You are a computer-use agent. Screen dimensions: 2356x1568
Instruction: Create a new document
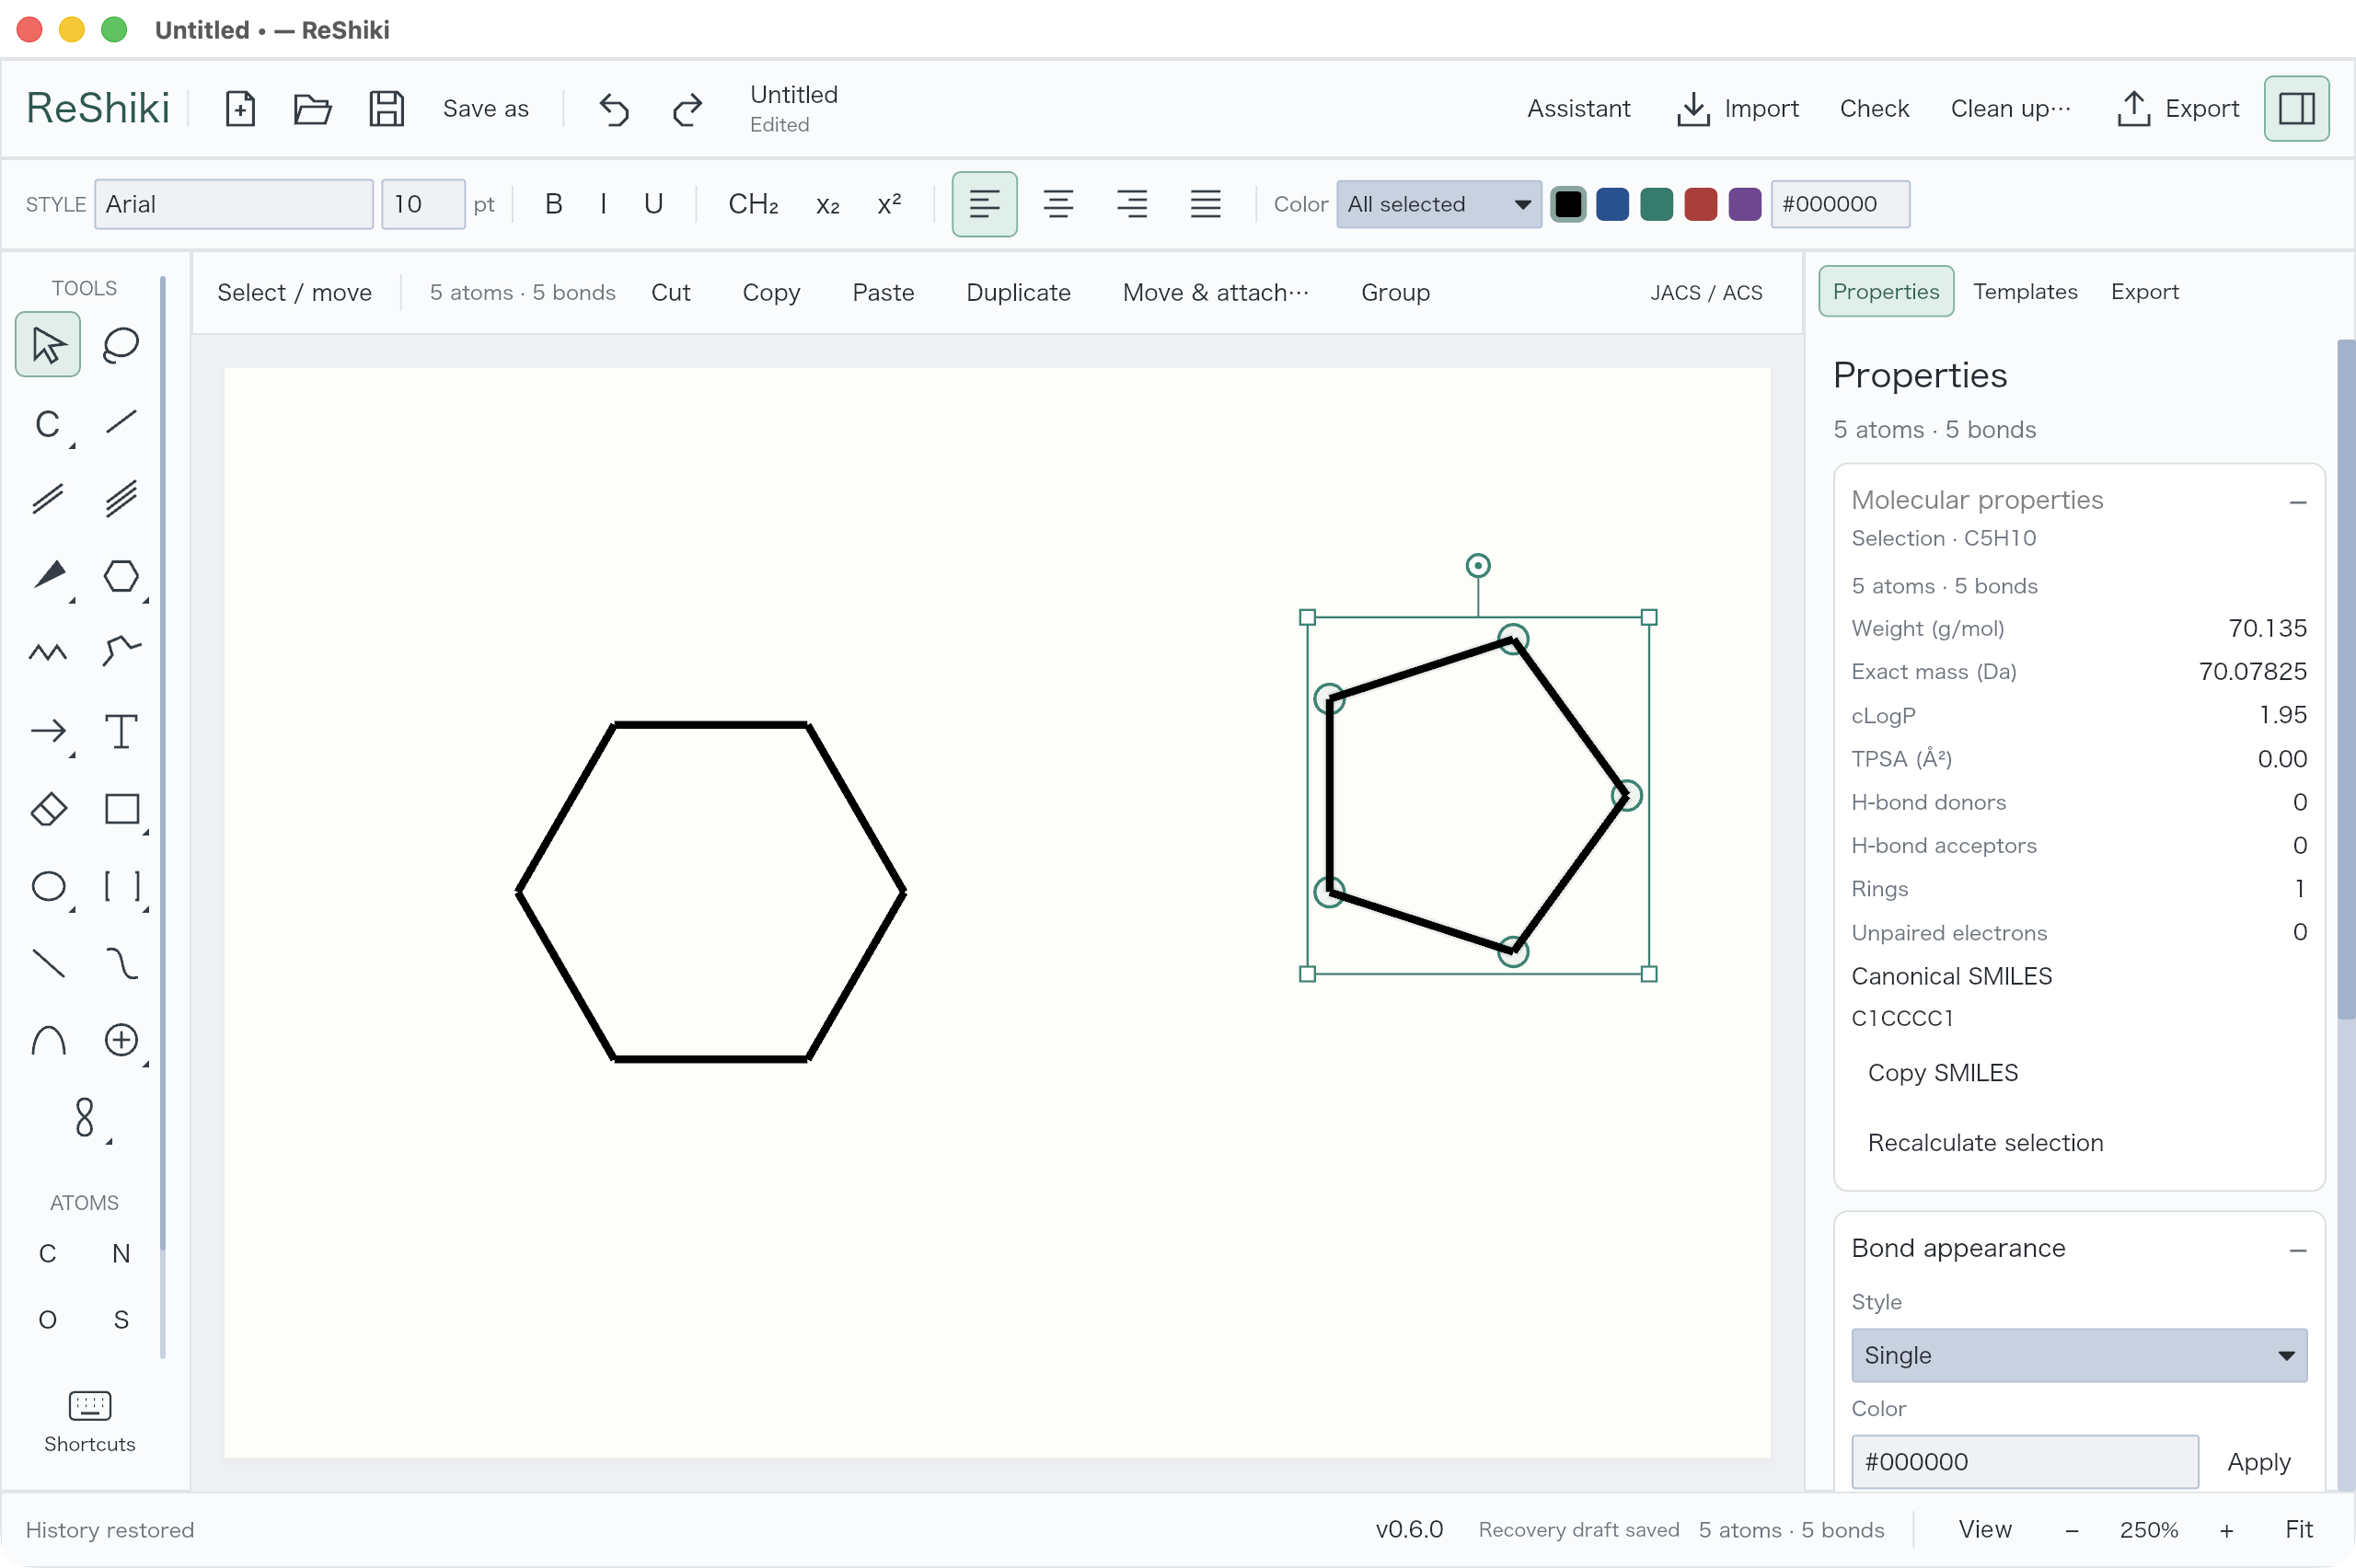coord(240,108)
